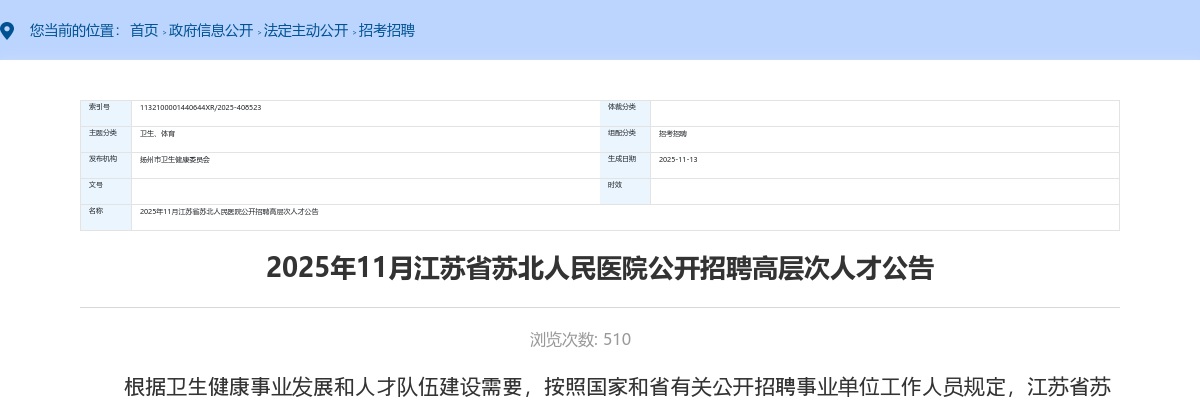The height and width of the screenshot is (400, 1200).
Task: Click the 浏览次数: 510 view counter
Action: pyautogui.click(x=580, y=340)
